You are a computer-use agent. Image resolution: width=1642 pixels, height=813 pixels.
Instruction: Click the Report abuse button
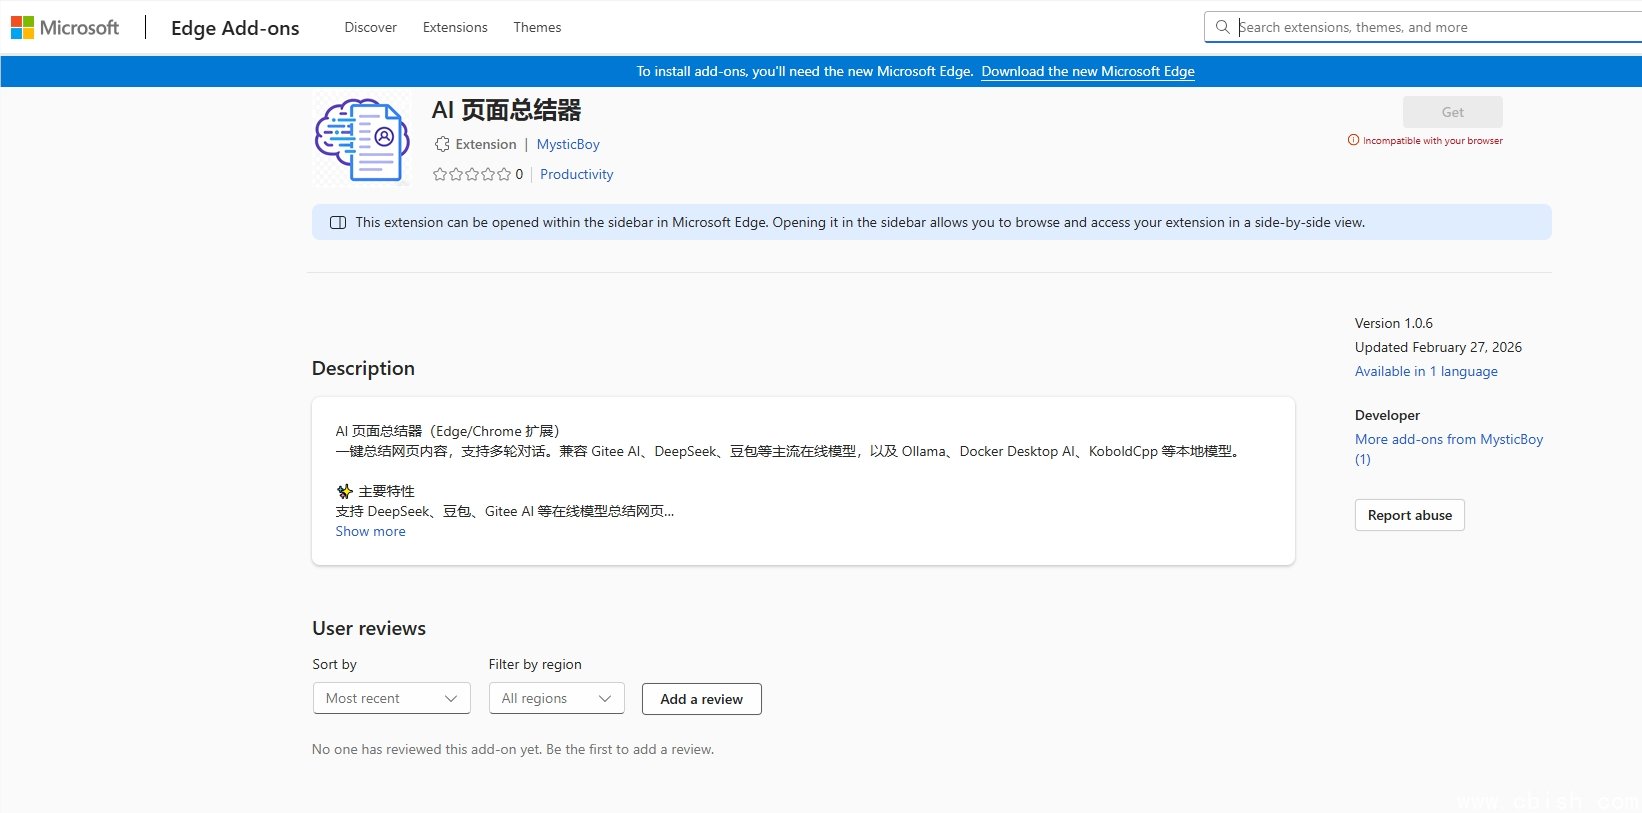pos(1409,515)
